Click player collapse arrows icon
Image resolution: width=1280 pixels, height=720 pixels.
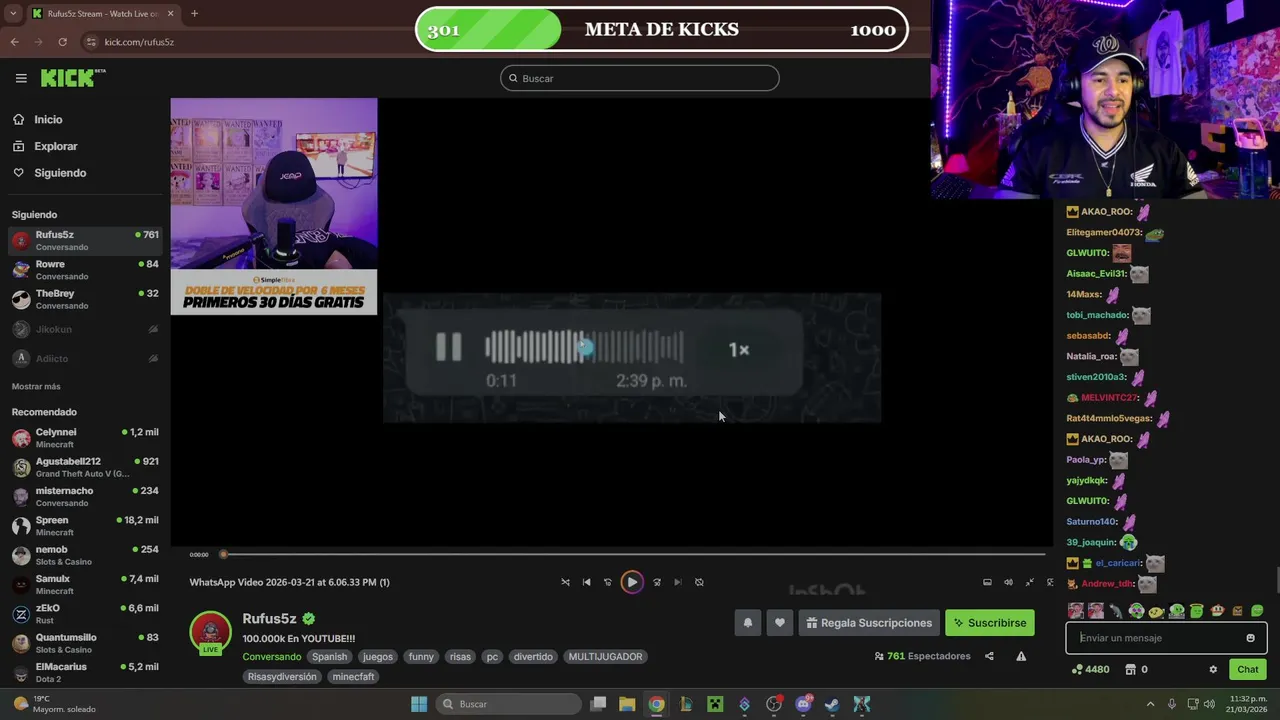(x=1029, y=582)
